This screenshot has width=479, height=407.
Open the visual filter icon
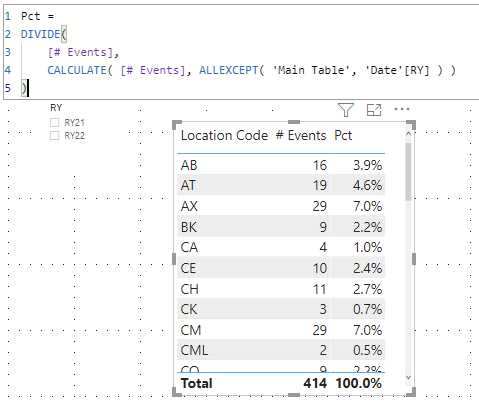346,110
